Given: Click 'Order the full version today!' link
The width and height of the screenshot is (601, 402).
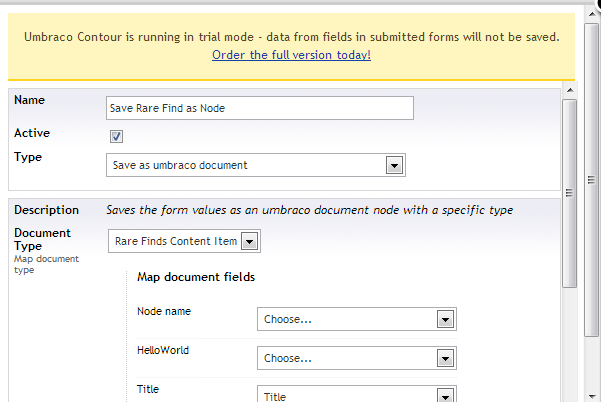Looking at the screenshot, I should [291, 55].
